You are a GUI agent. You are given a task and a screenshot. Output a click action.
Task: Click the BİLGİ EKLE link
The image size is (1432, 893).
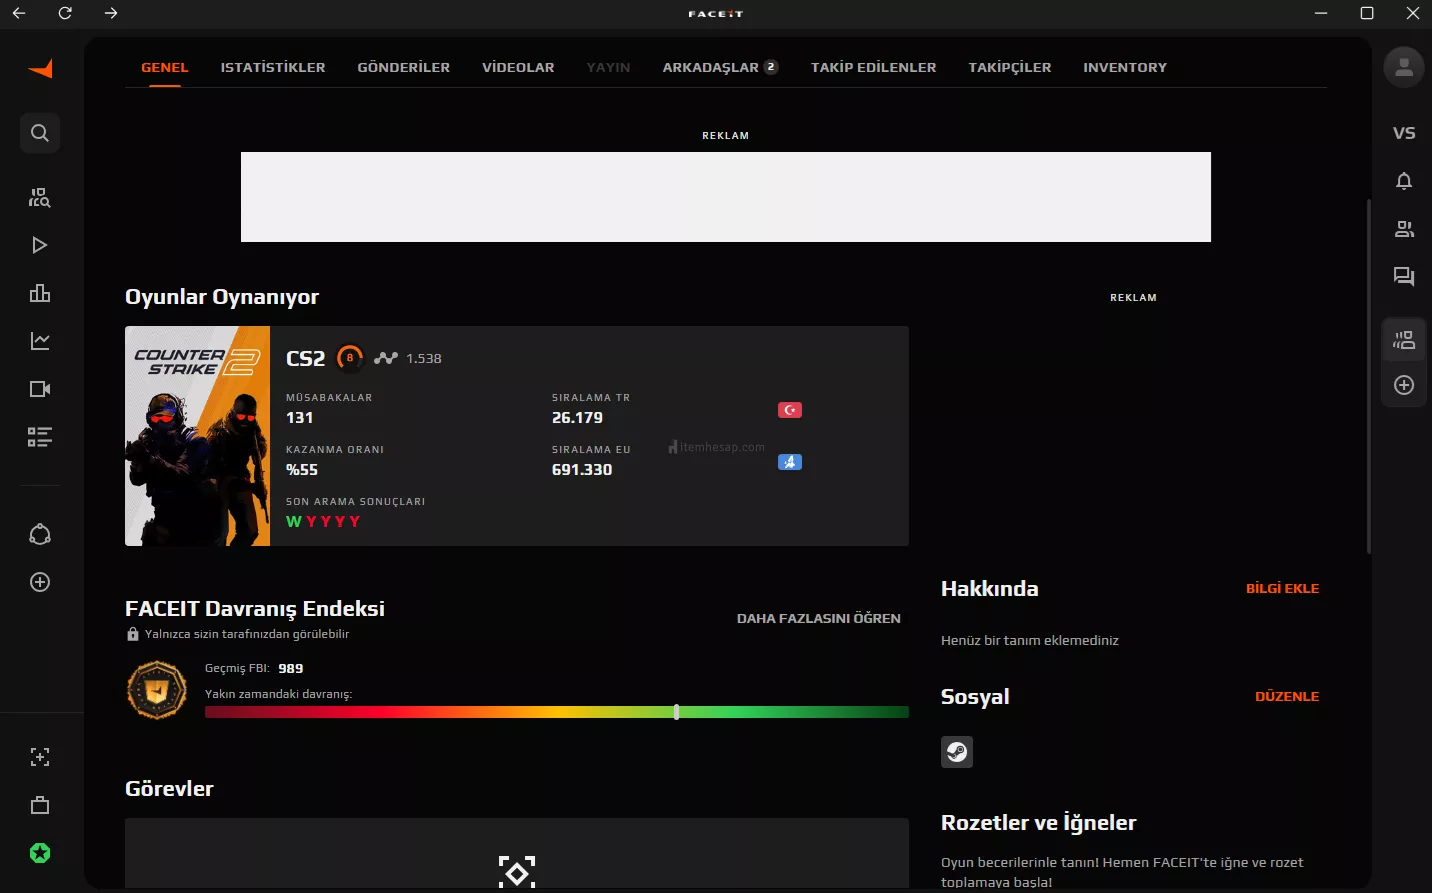tap(1282, 588)
